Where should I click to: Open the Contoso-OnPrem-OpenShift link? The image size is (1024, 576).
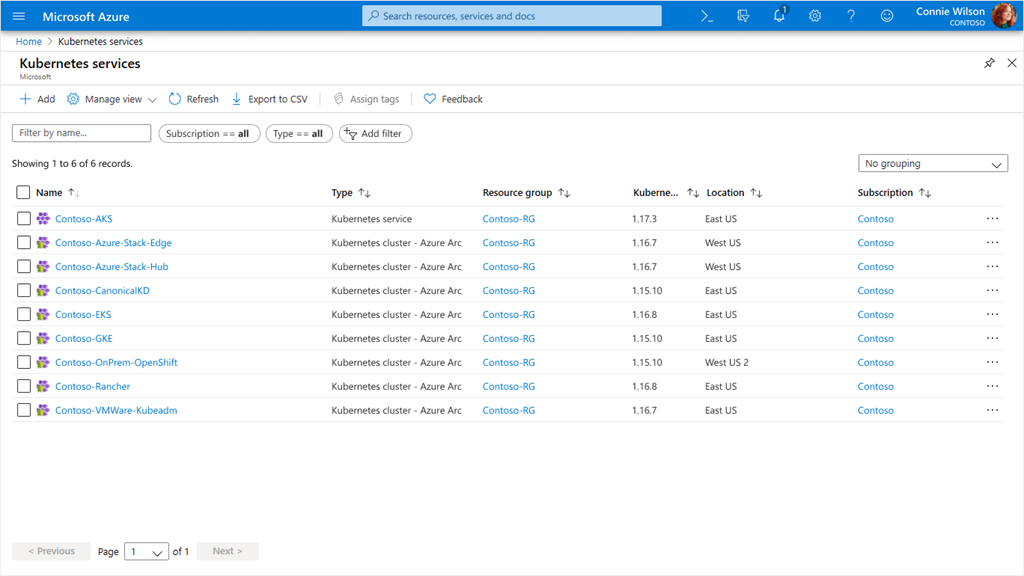pyautogui.click(x=116, y=362)
